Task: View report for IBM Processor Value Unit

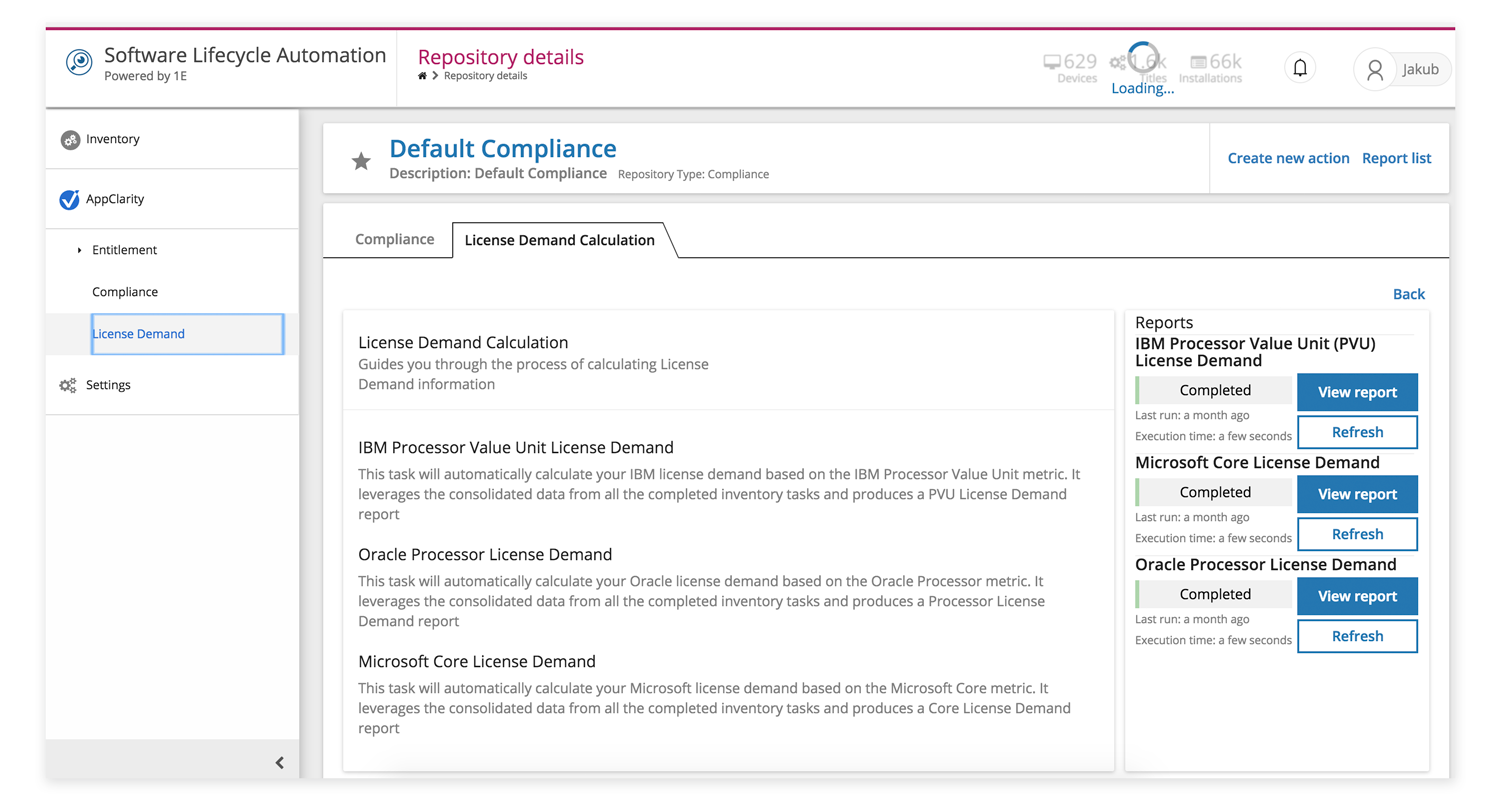Action: [1357, 392]
